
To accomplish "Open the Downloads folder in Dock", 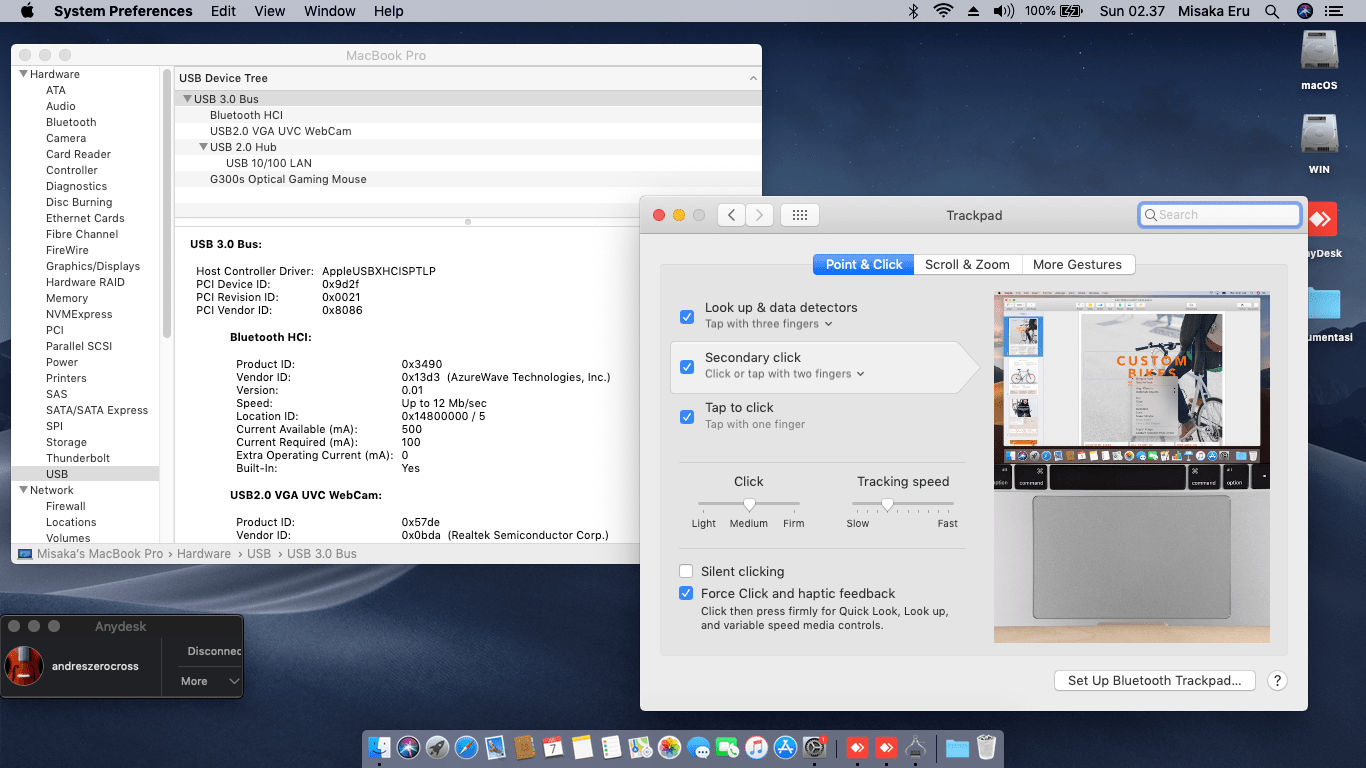I will coord(957,747).
